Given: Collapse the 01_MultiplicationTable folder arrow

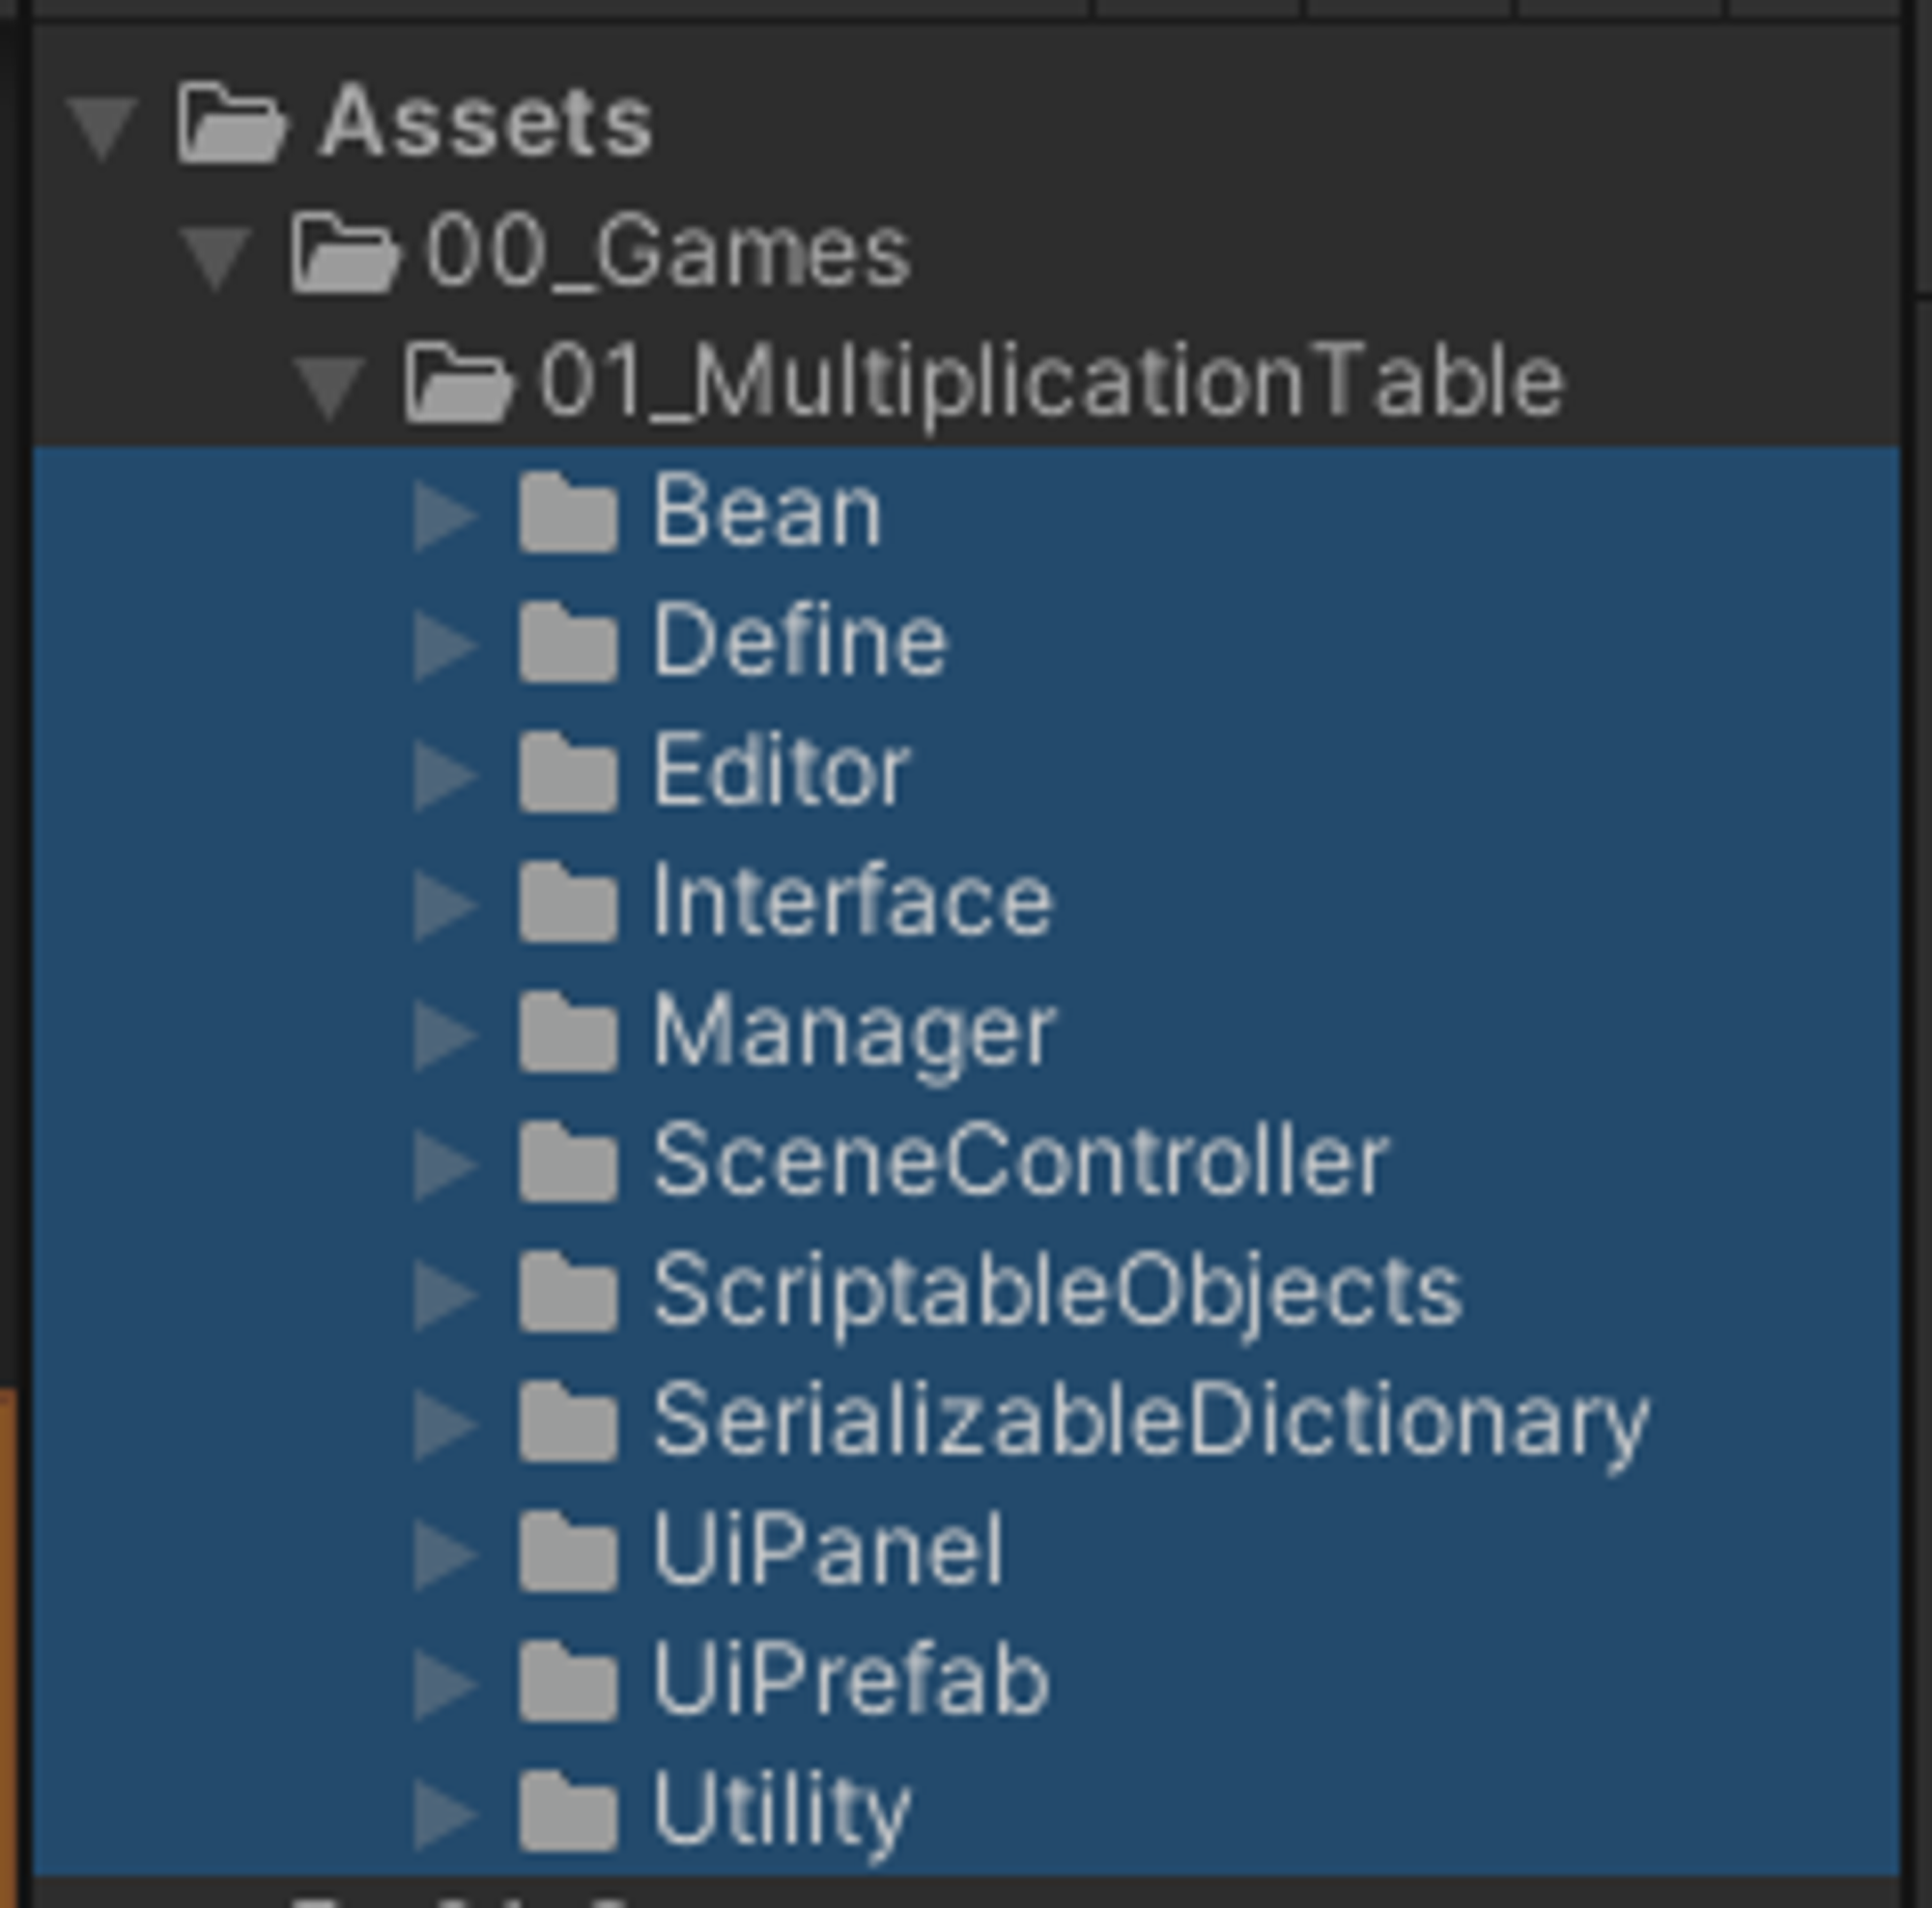Looking at the screenshot, I should tap(330, 388).
